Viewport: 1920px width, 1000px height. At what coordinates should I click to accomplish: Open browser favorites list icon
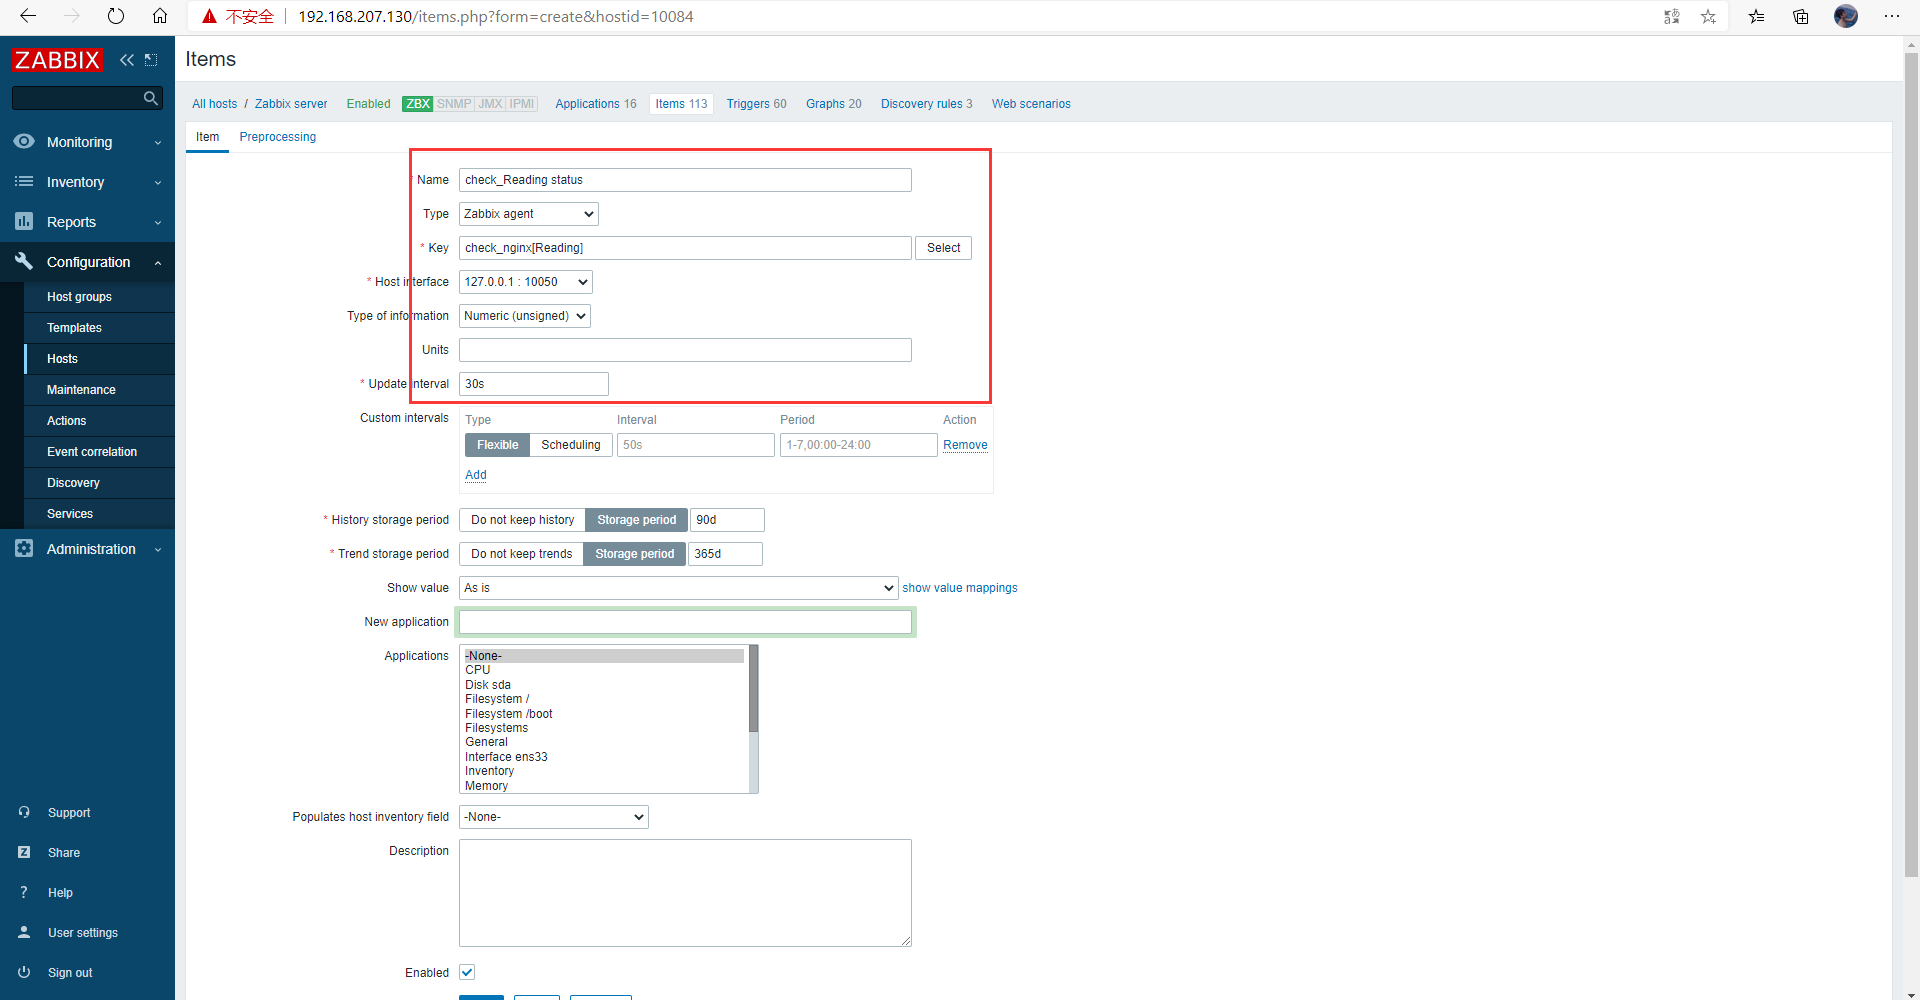(1756, 16)
